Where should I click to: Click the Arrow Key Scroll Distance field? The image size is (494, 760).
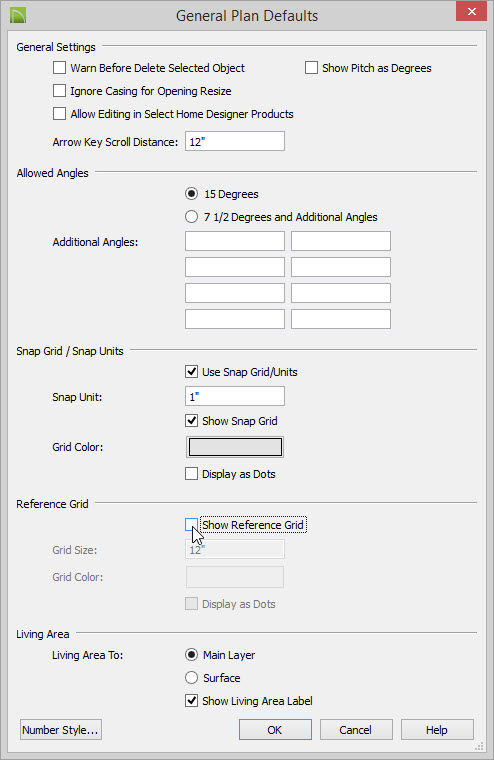pos(235,142)
